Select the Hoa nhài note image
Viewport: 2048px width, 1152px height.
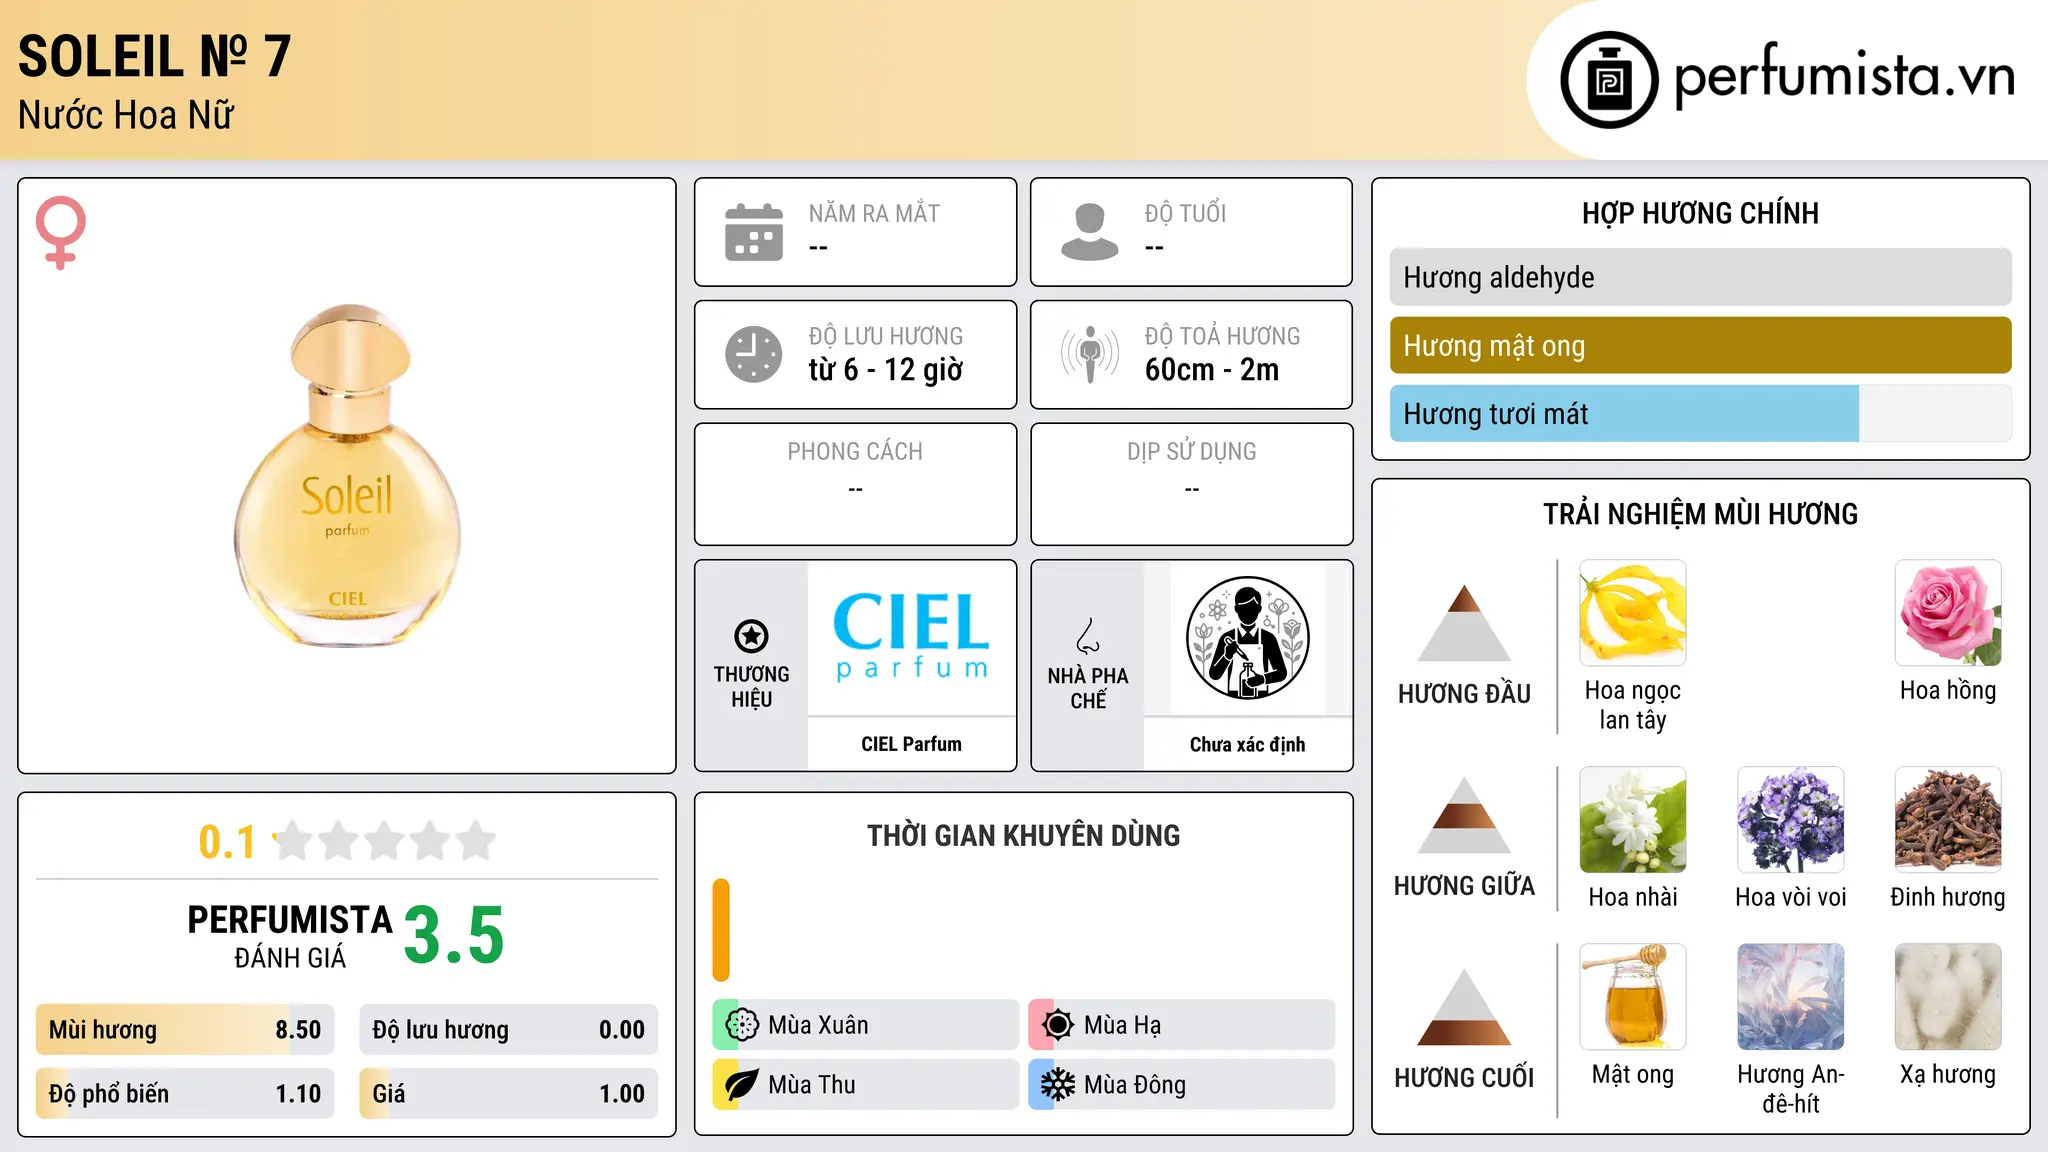(x=1632, y=820)
